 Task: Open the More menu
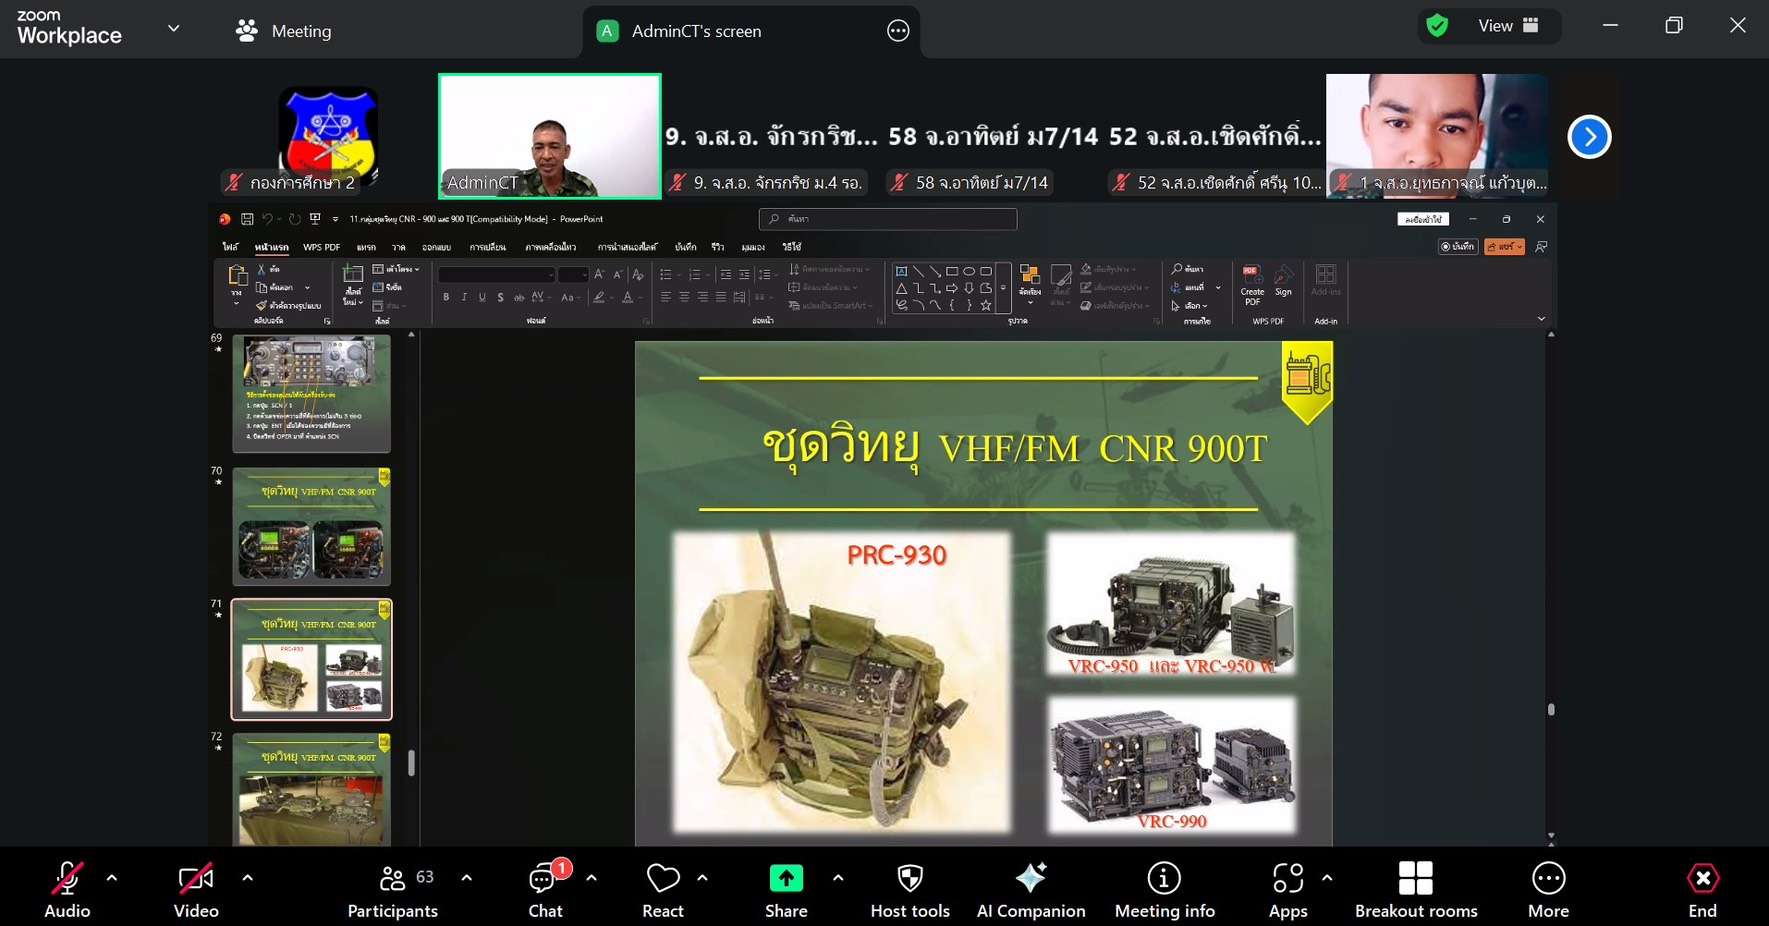click(x=1547, y=890)
